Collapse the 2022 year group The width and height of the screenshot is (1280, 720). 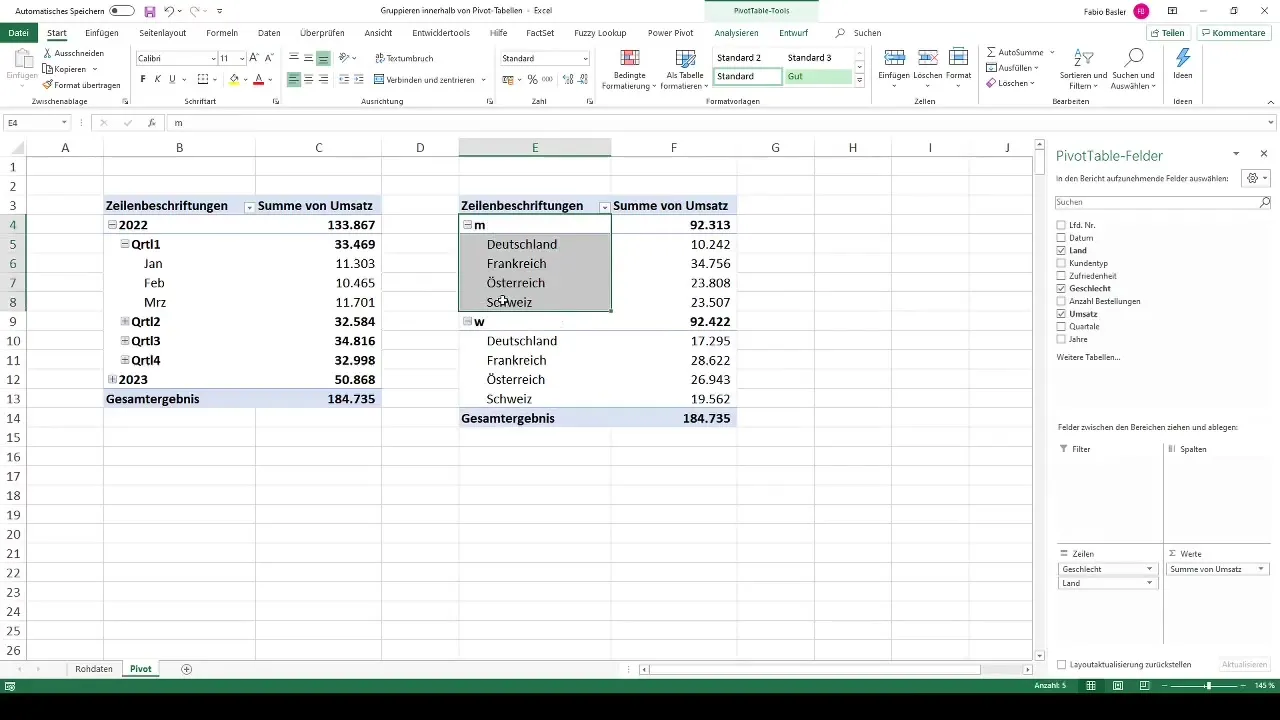point(112,225)
